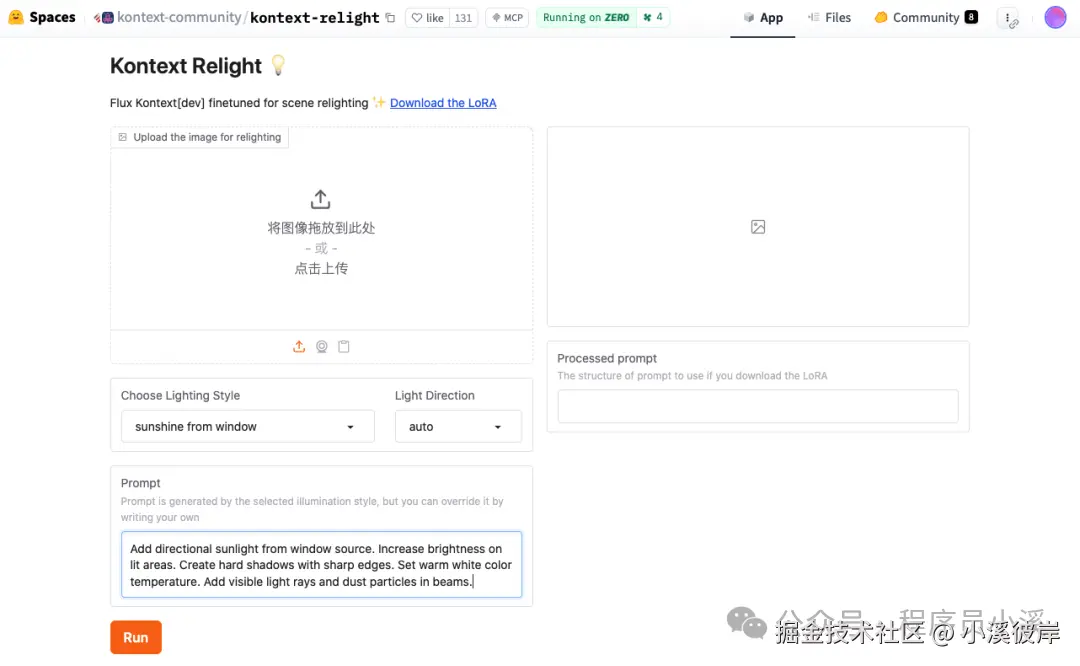This screenshot has height=666, width=1080.
Task: Click the Running on ZERO status badge
Action: (x=585, y=17)
